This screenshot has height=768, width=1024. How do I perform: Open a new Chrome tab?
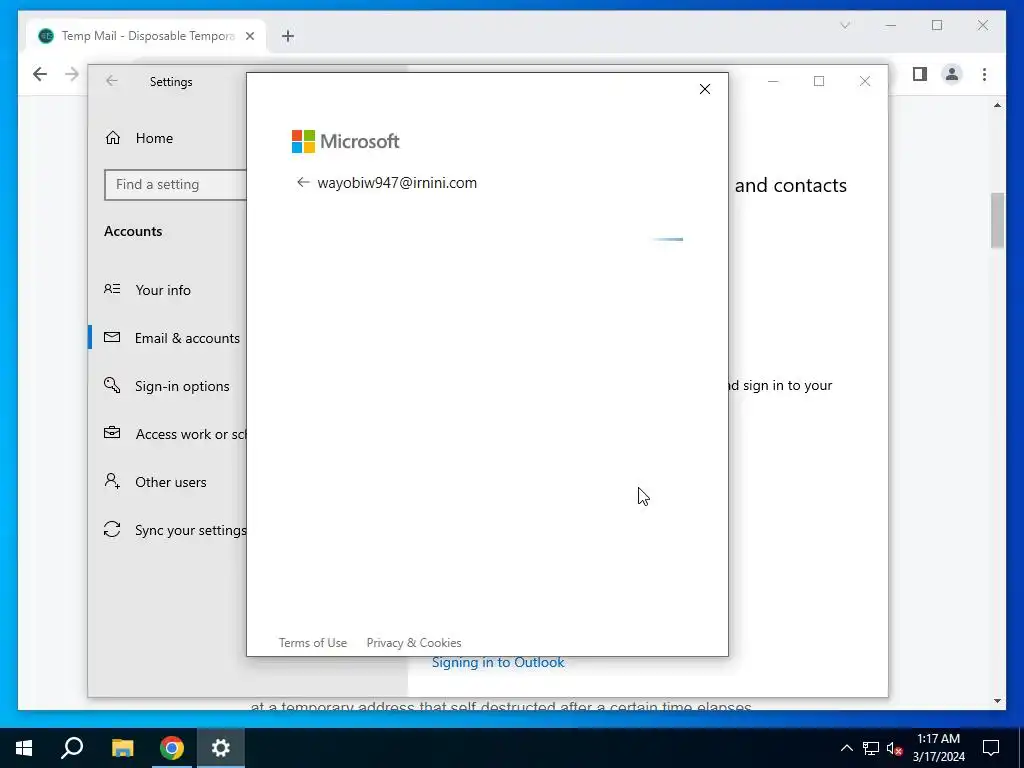288,36
